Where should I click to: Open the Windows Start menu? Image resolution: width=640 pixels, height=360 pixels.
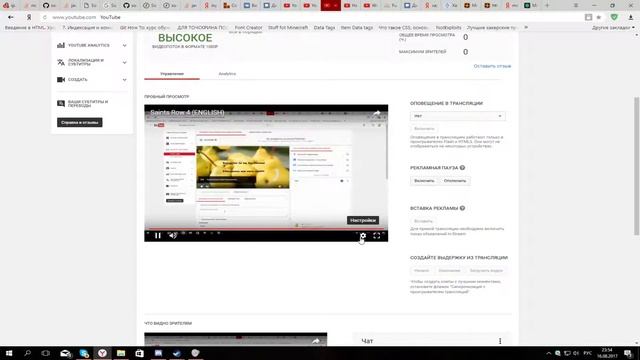(9, 353)
